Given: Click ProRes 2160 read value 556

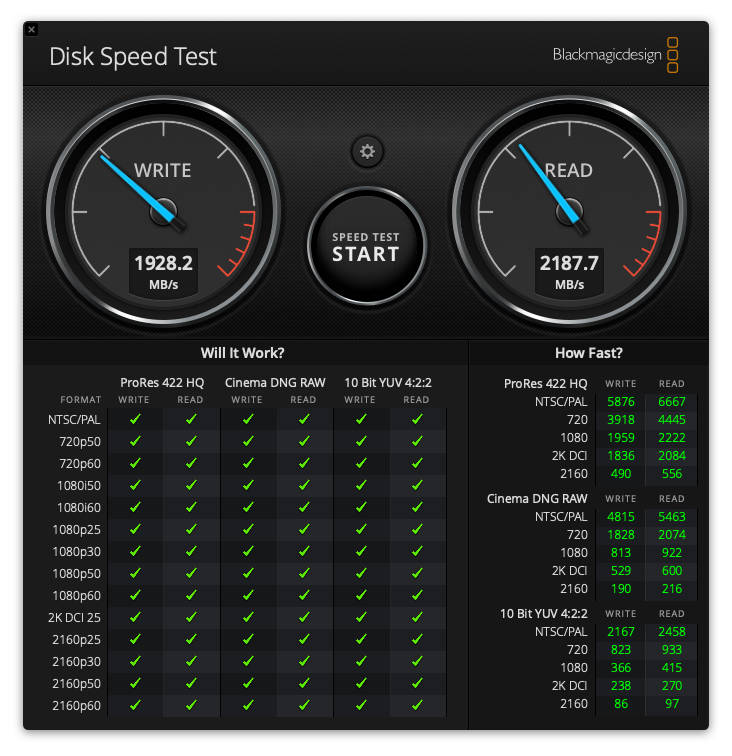Looking at the screenshot, I should [672, 473].
